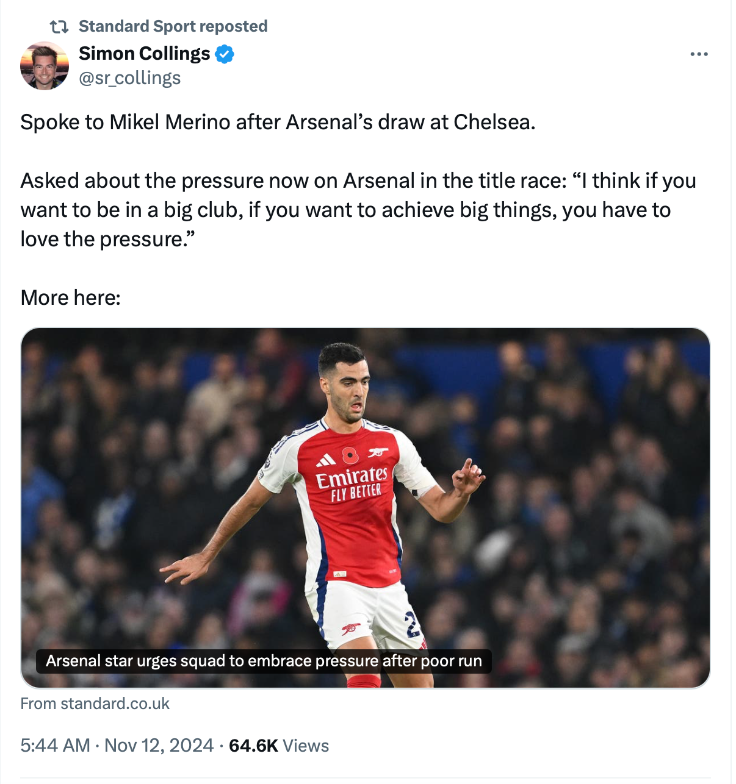Follow the 'From standard.co.uk' source link
The width and height of the screenshot is (736, 784).
point(95,704)
